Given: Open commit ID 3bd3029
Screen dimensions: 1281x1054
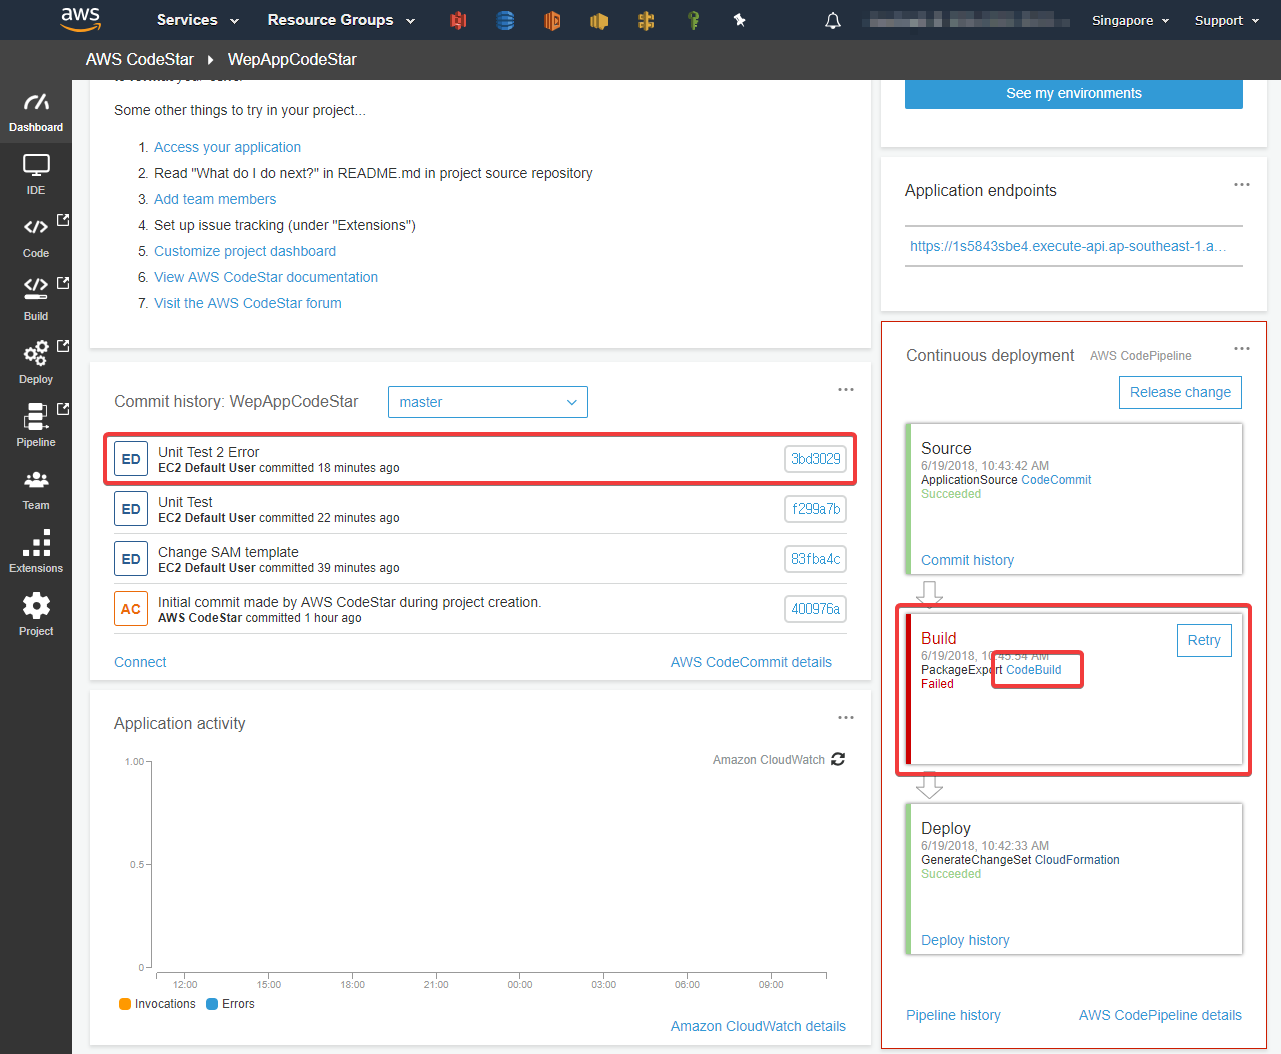Looking at the screenshot, I should (x=816, y=459).
